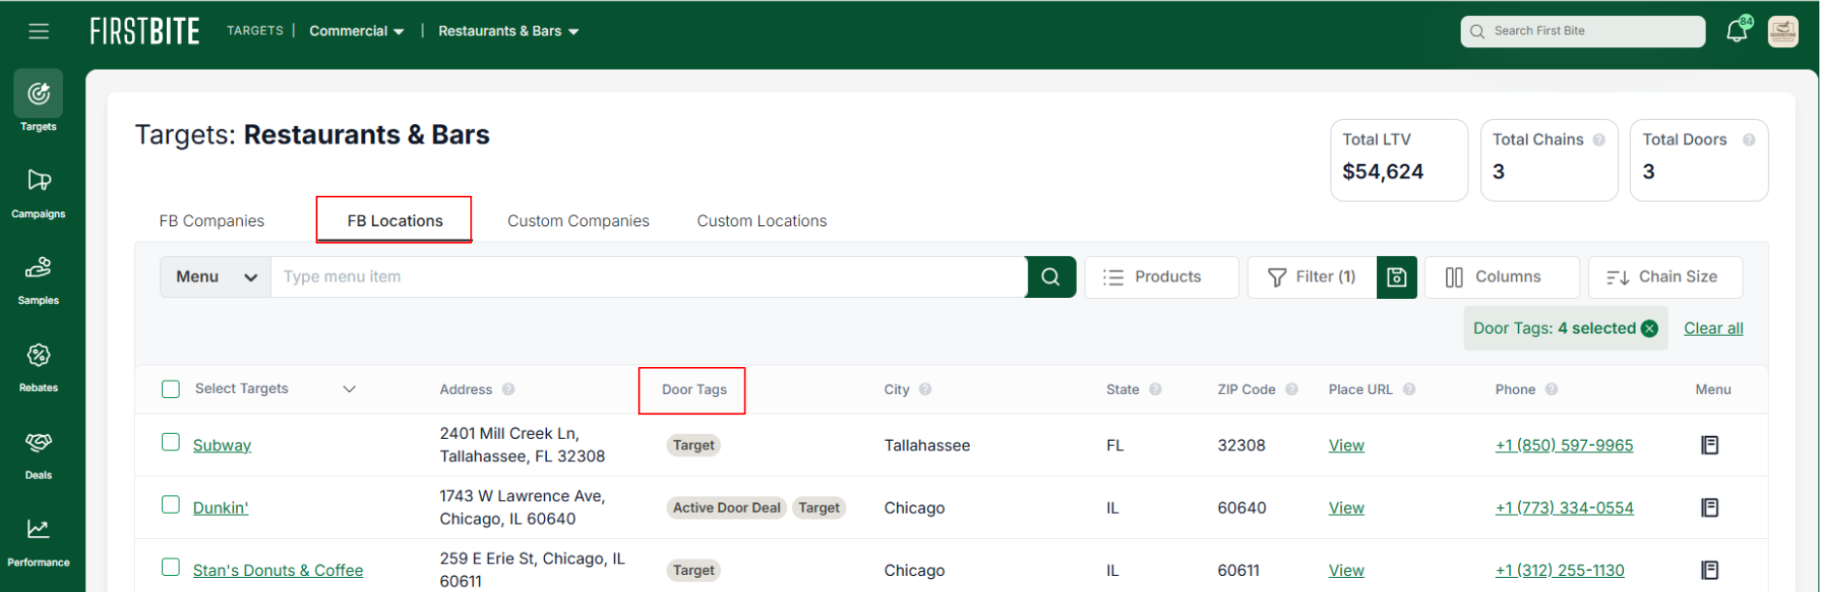The width and height of the screenshot is (1821, 592).
Task: Show Address column info icon
Action: pyautogui.click(x=508, y=389)
